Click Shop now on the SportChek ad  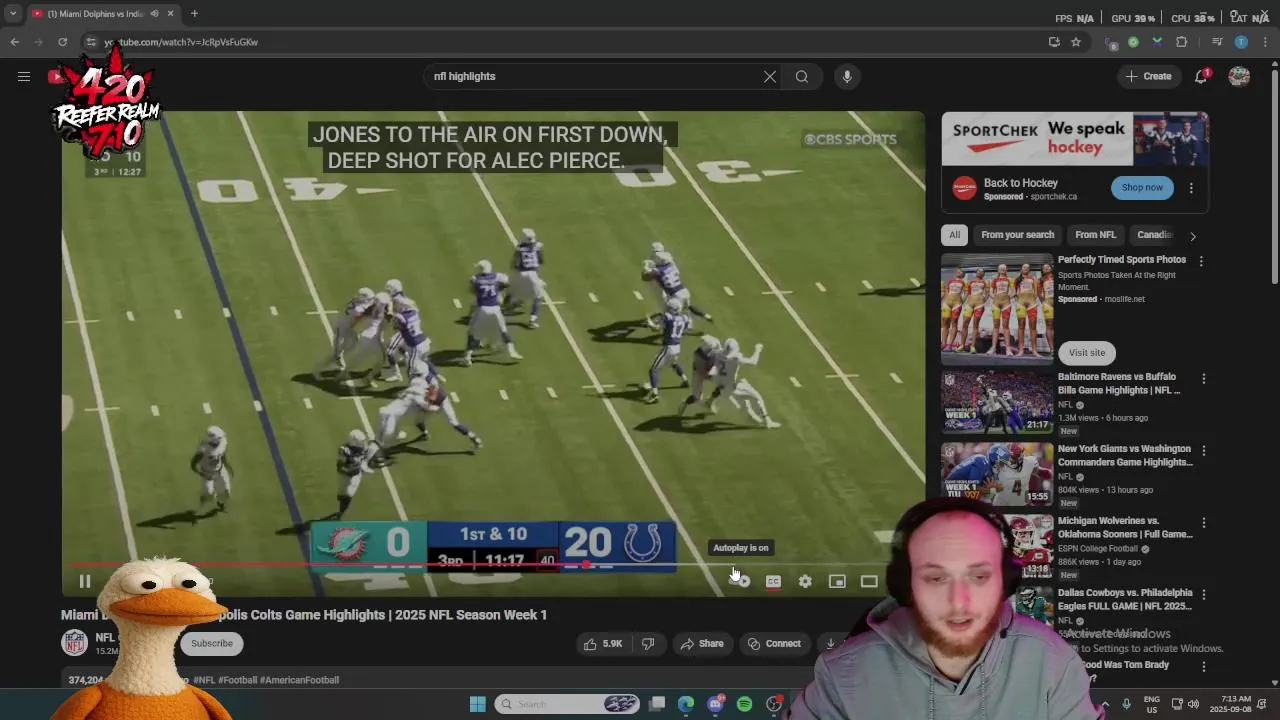click(x=1142, y=188)
